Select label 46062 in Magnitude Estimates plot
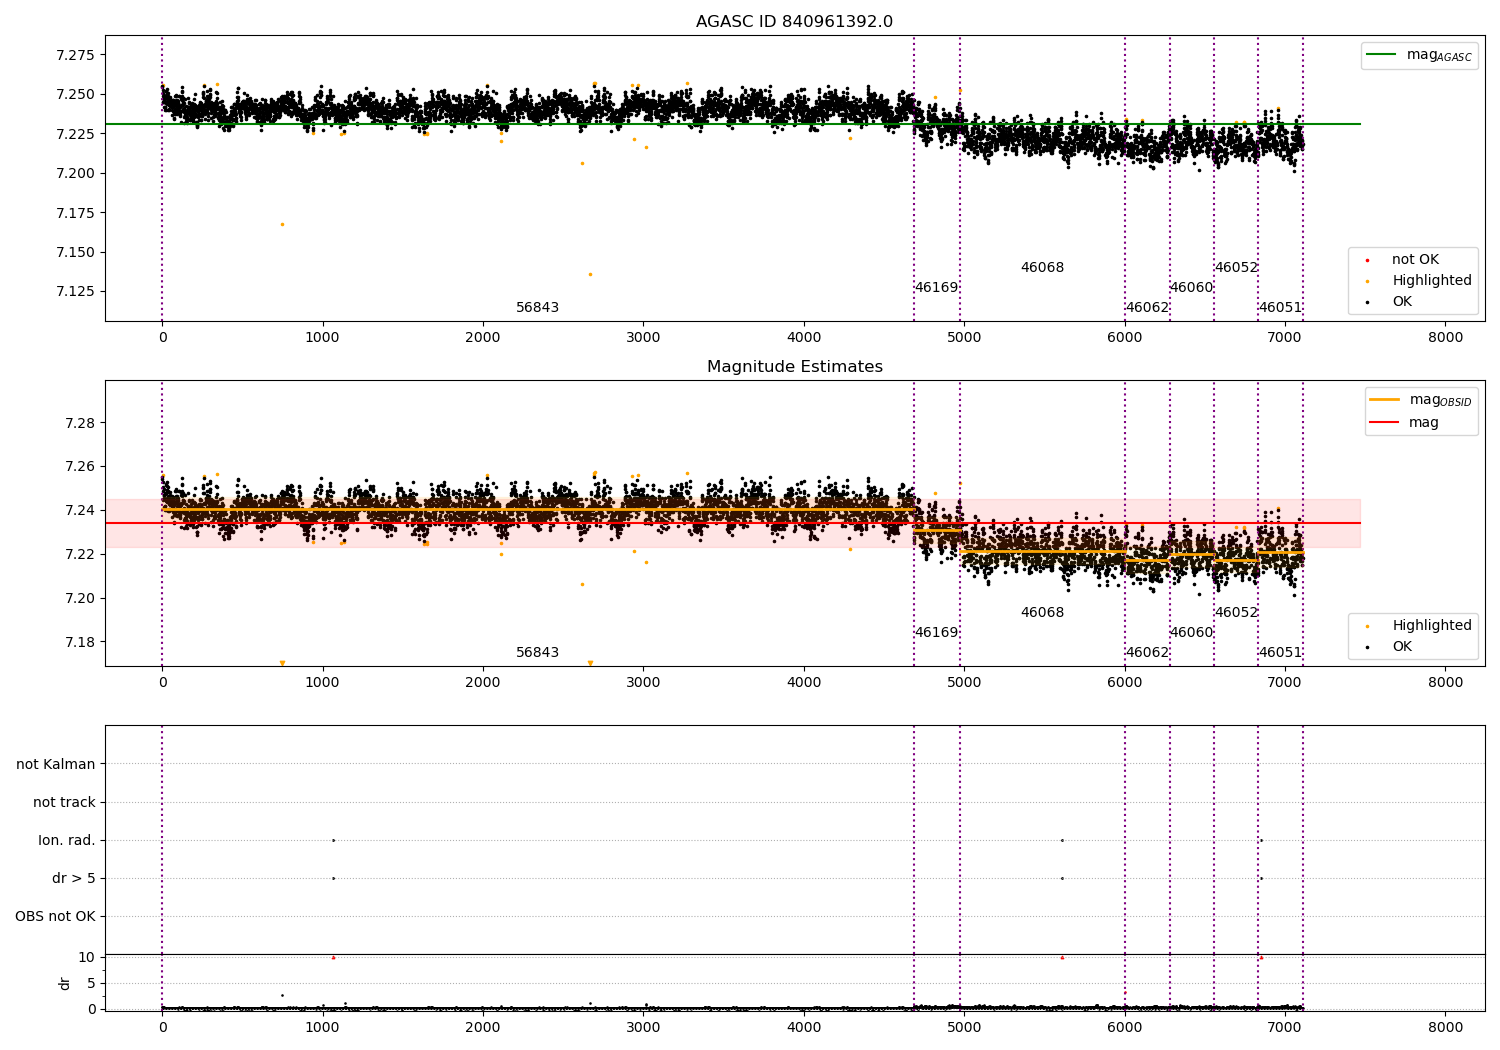 click(1147, 653)
